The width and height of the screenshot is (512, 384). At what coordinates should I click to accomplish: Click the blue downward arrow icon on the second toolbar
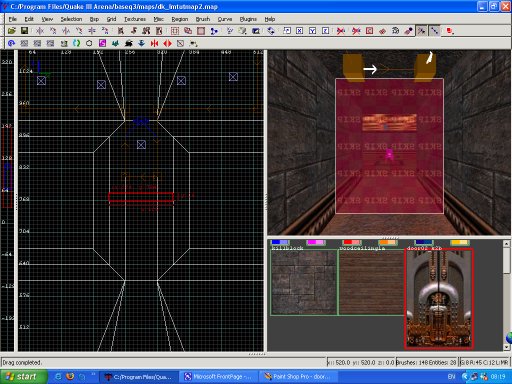click(x=141, y=43)
